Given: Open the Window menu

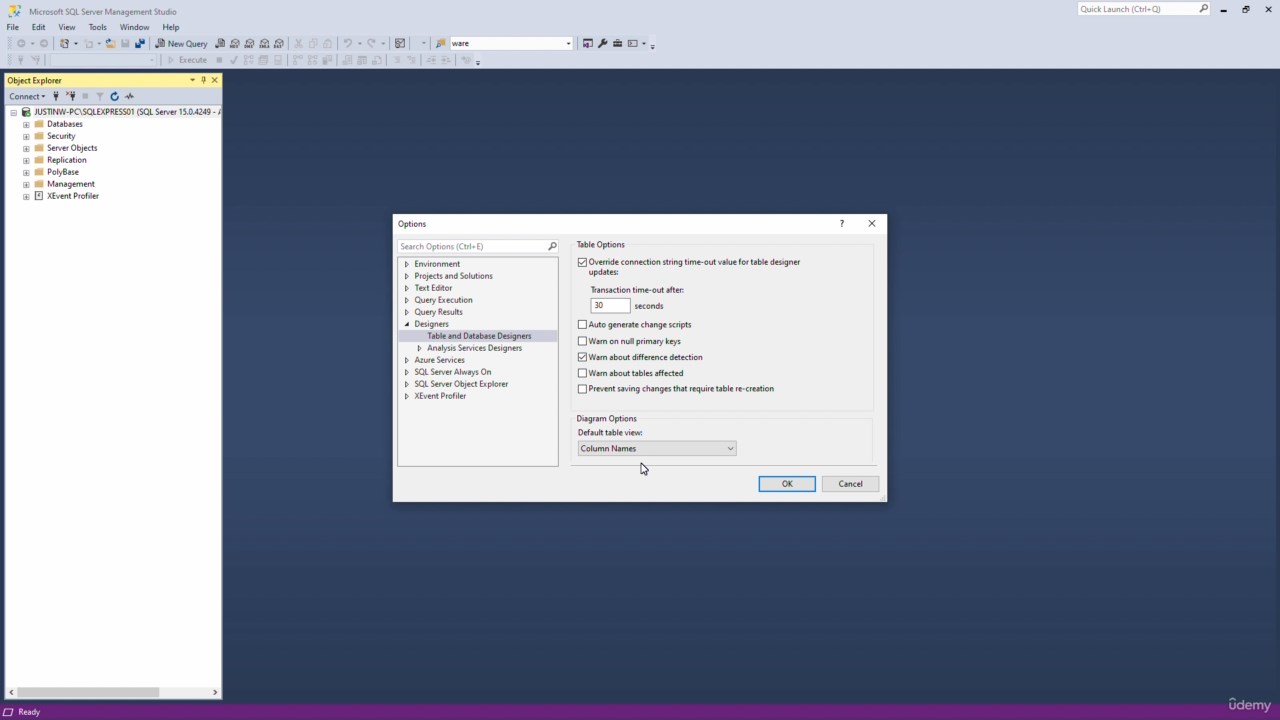Looking at the screenshot, I should click(134, 27).
